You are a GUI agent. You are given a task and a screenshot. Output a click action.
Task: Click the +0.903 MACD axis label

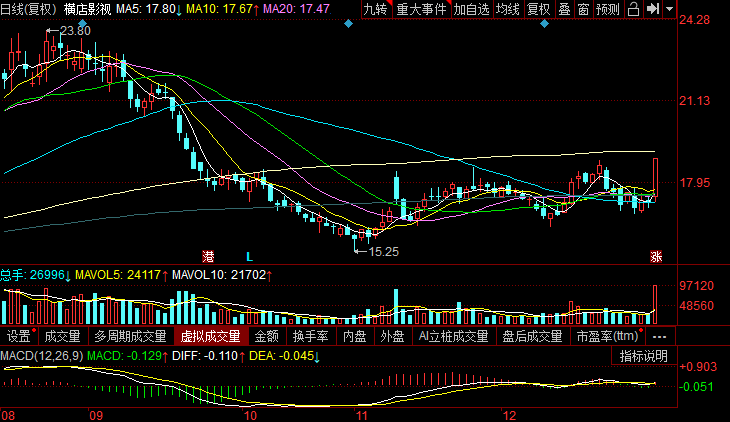pyautogui.click(x=698, y=367)
